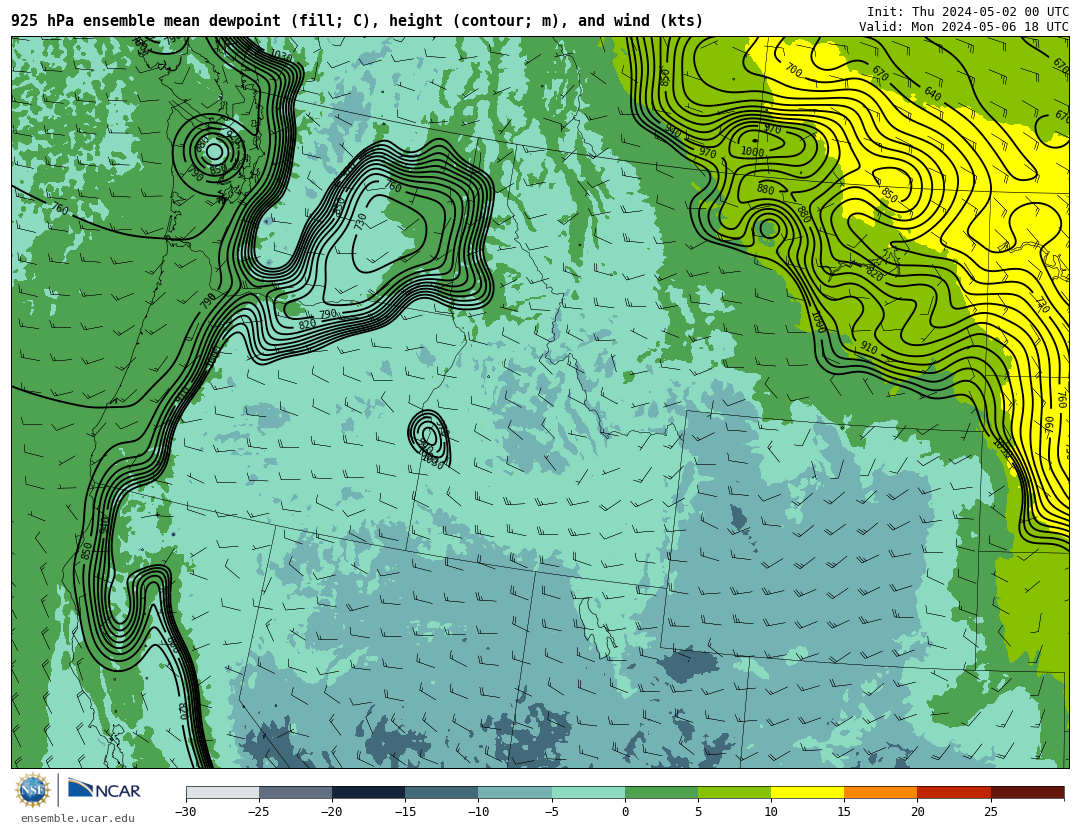Viewport: 1080px width, 831px height.
Task: Pick the yellow 10 to 15 colorbar segment
Action: click(807, 792)
